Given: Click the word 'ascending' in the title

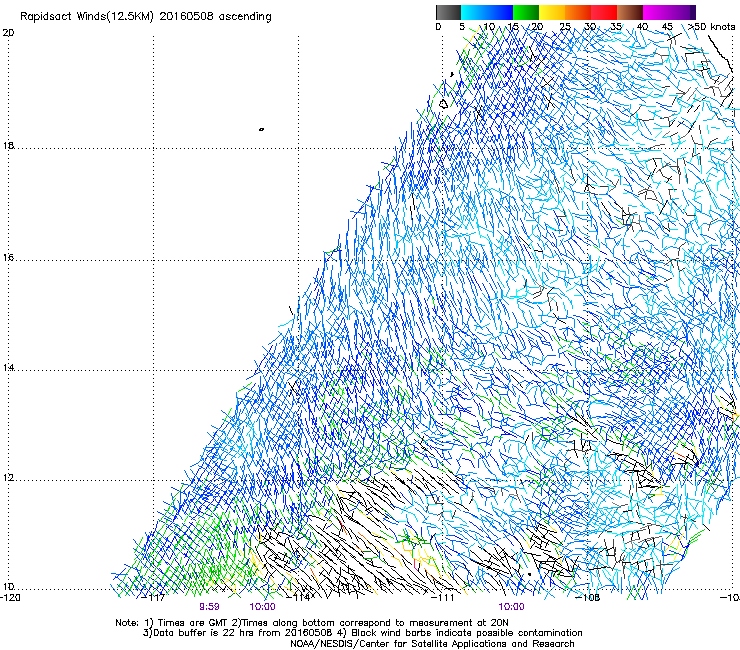Looking at the screenshot, I should (x=245, y=17).
